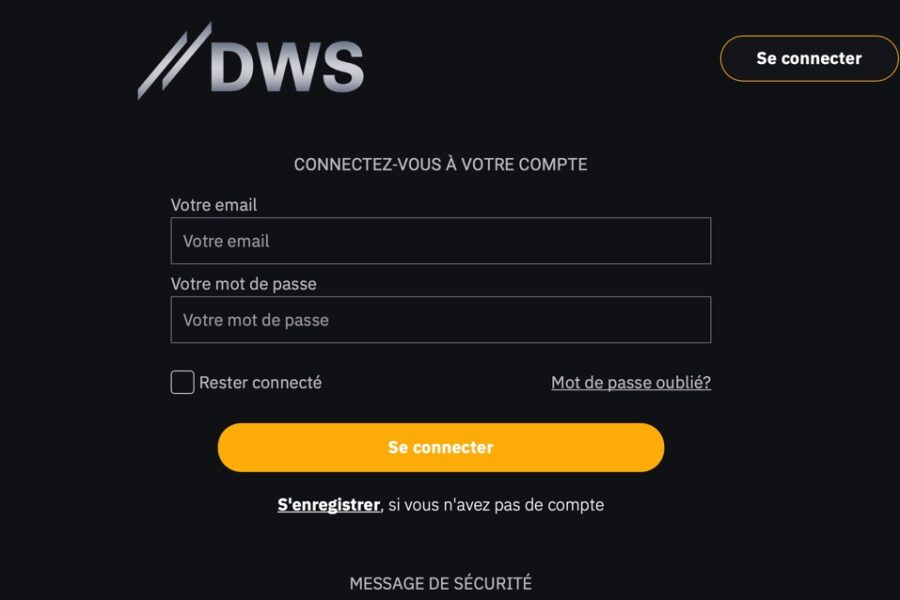Screen dimensions: 900x600
Task: Click the Votre email label above field
Action: pyautogui.click(x=214, y=205)
